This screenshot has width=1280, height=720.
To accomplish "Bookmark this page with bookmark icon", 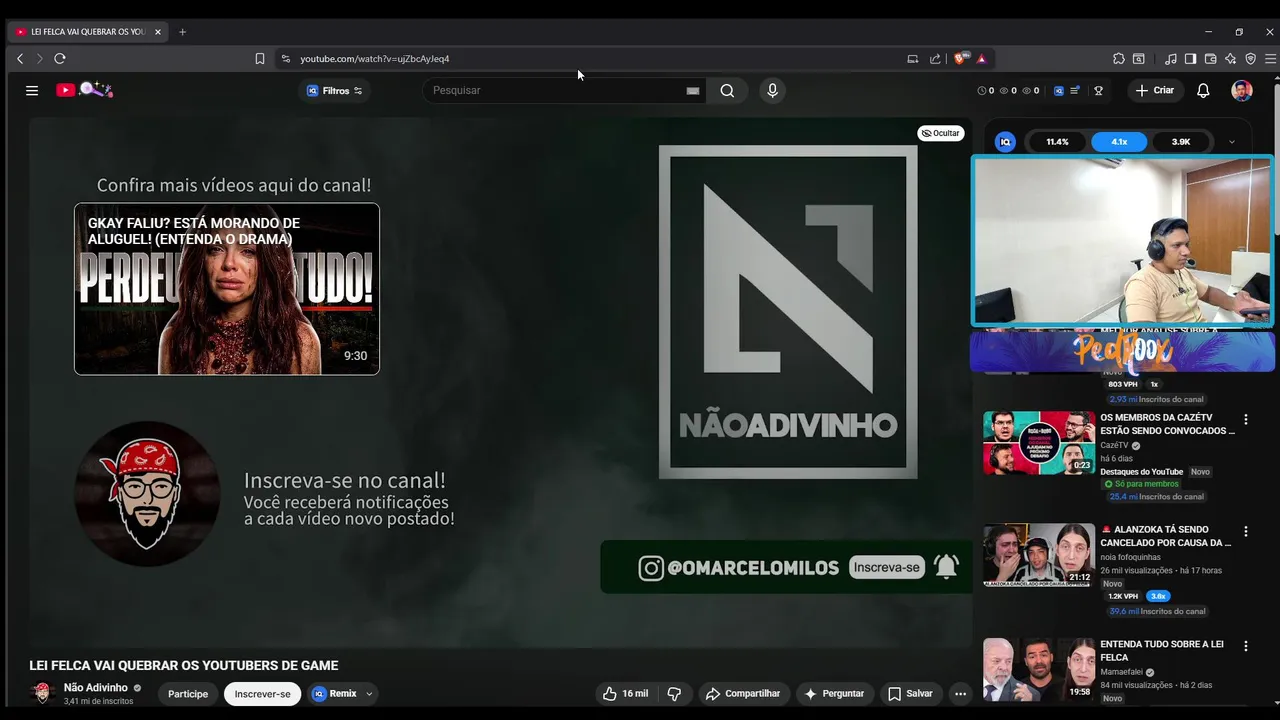I will [x=260, y=59].
